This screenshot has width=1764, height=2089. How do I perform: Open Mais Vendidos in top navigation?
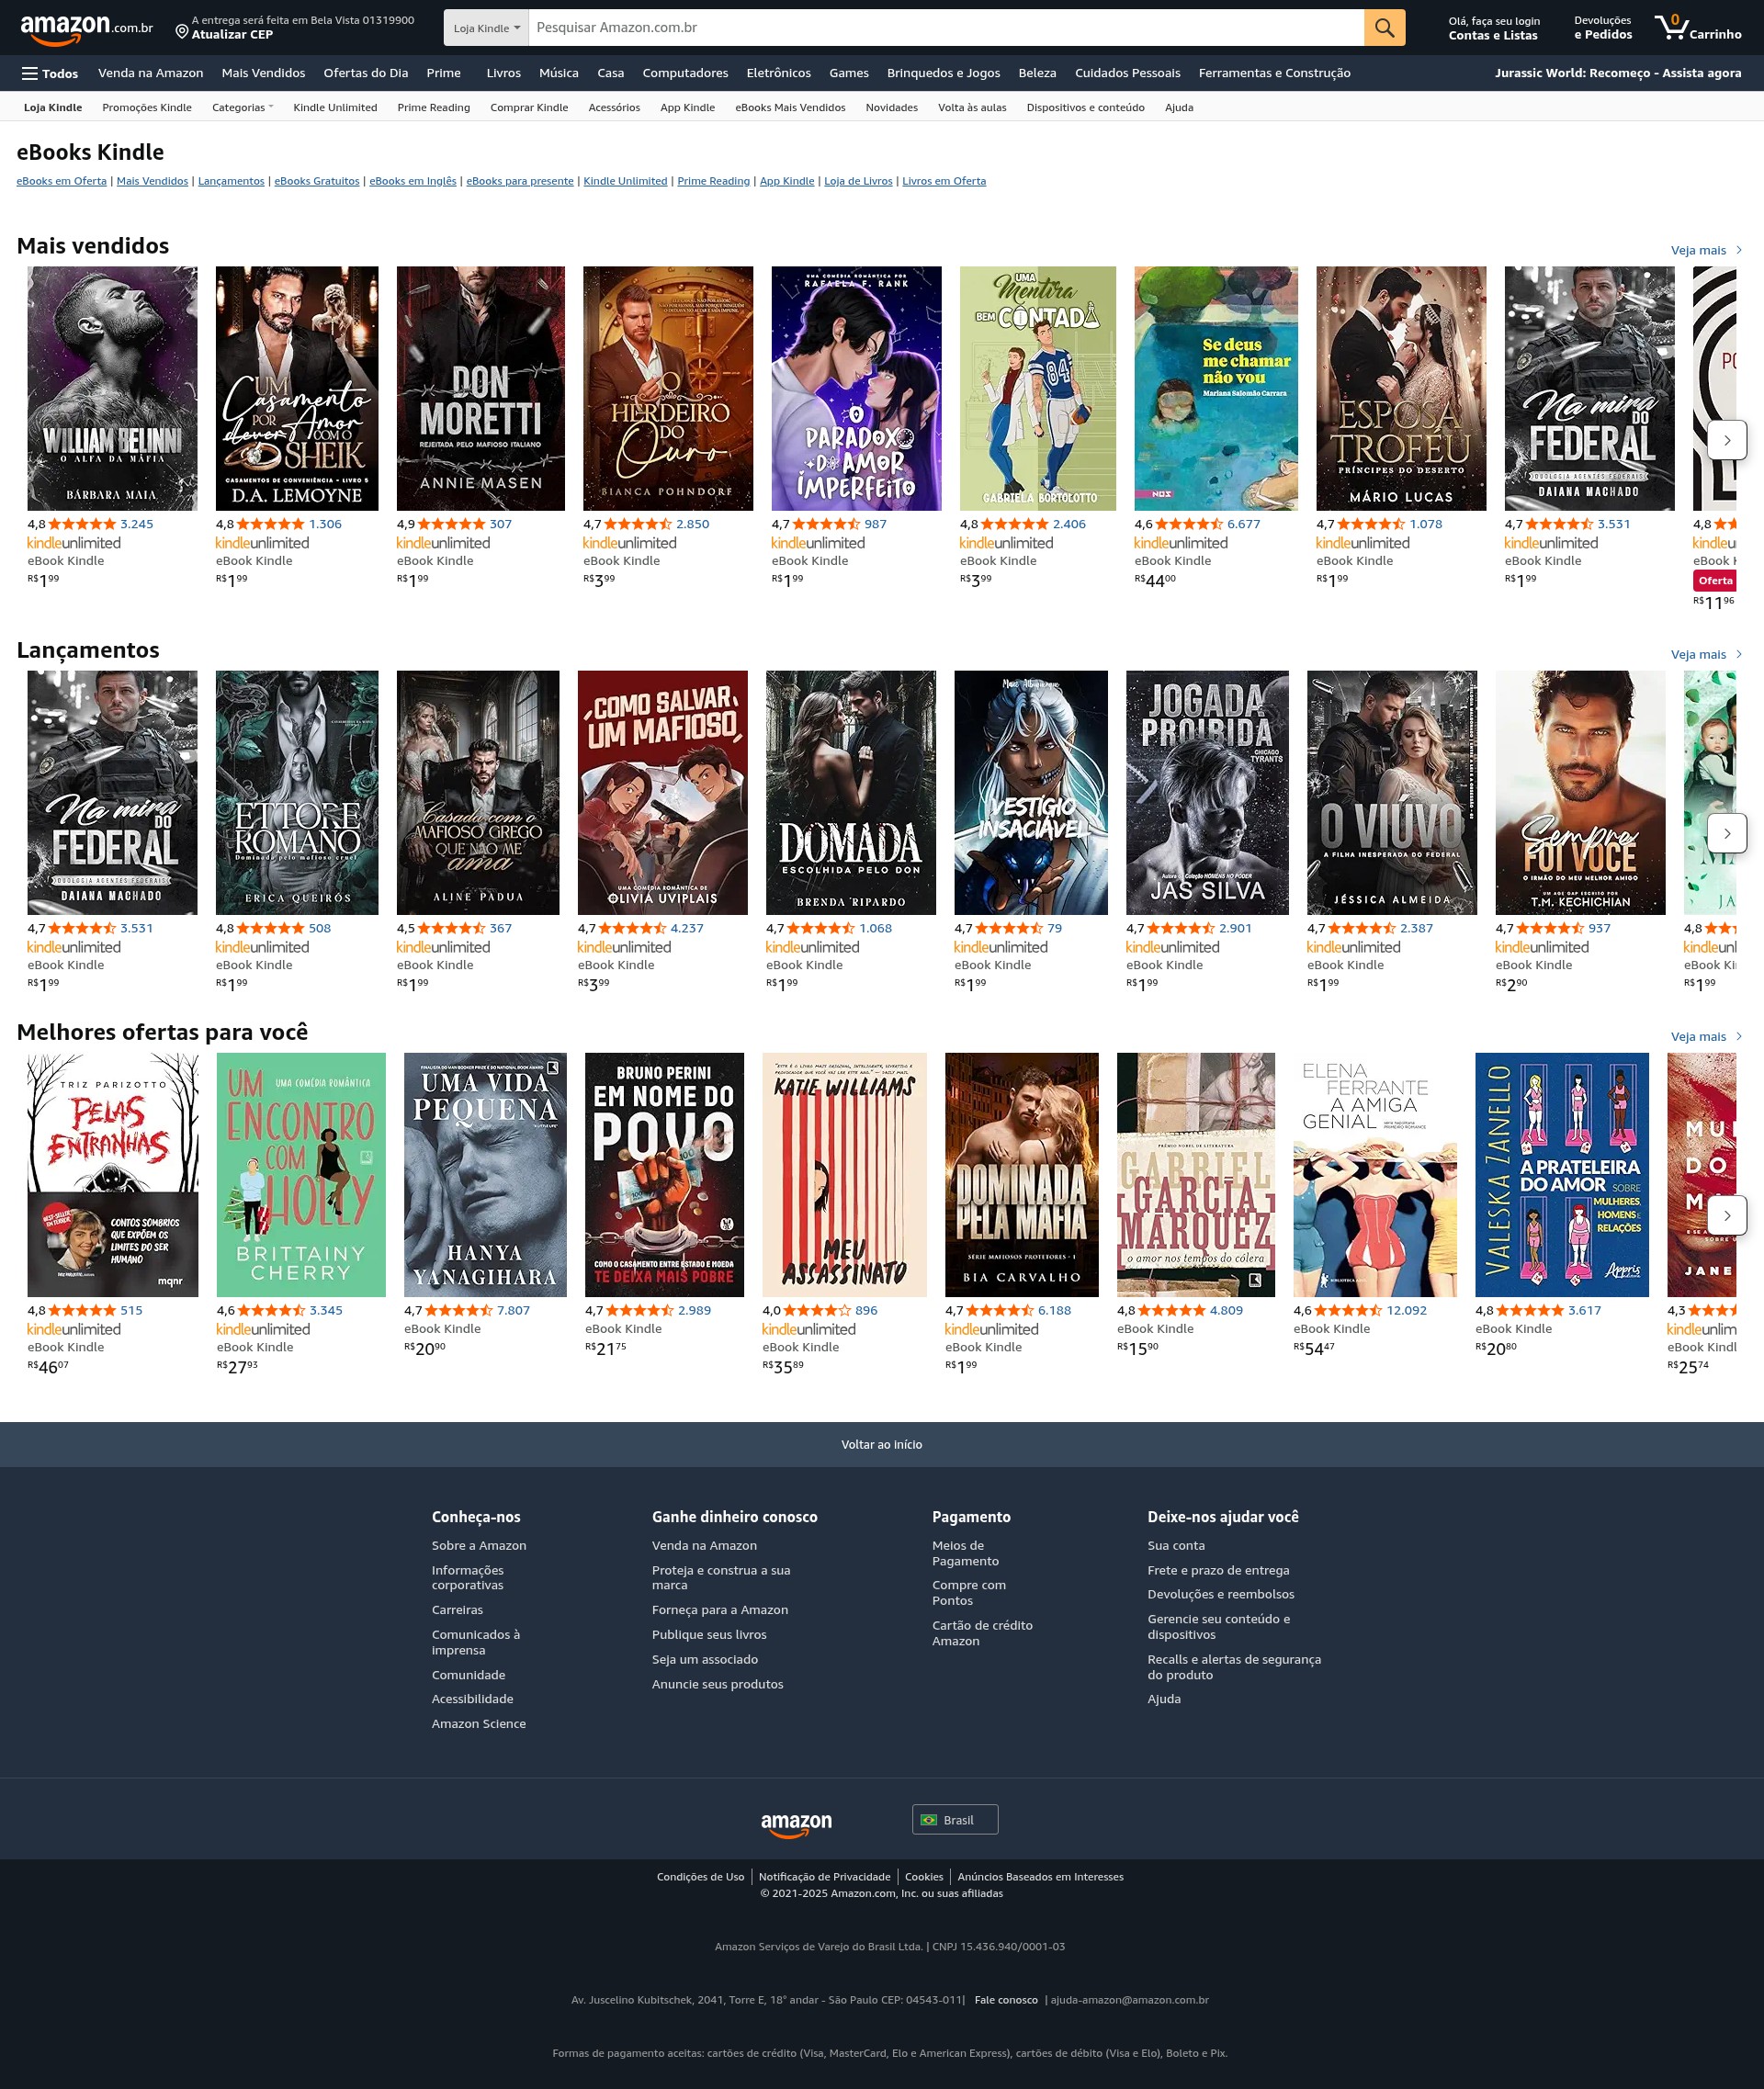[x=263, y=73]
